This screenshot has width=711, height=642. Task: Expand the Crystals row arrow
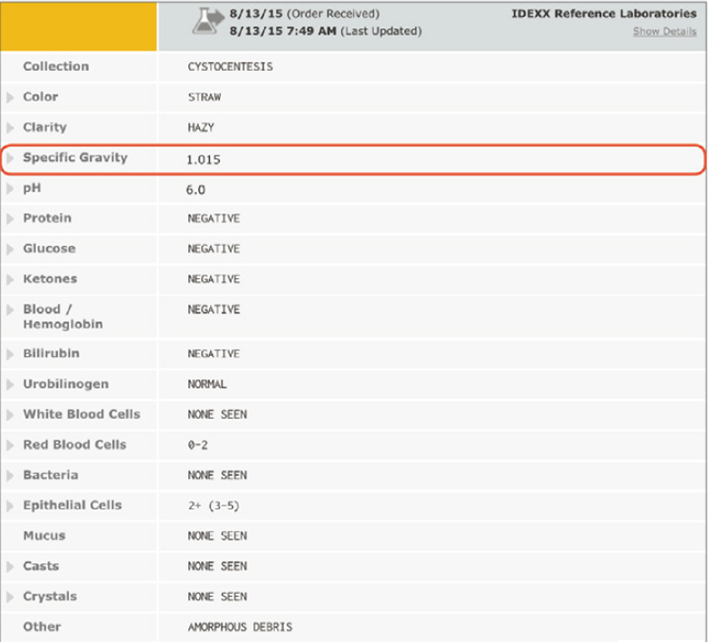[x=10, y=597]
